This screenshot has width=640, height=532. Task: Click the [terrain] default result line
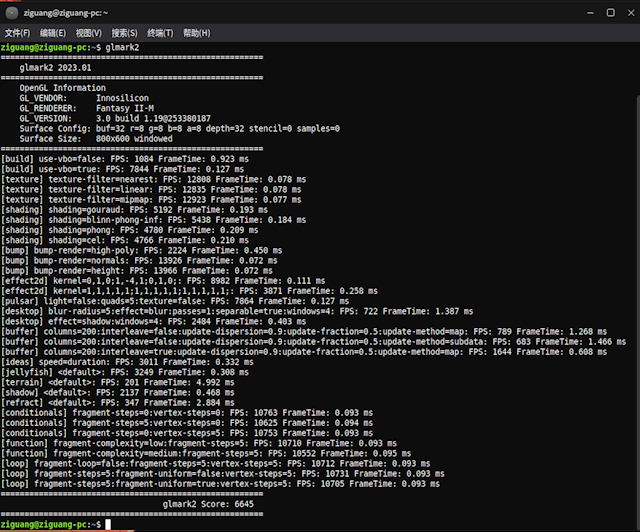128,381
